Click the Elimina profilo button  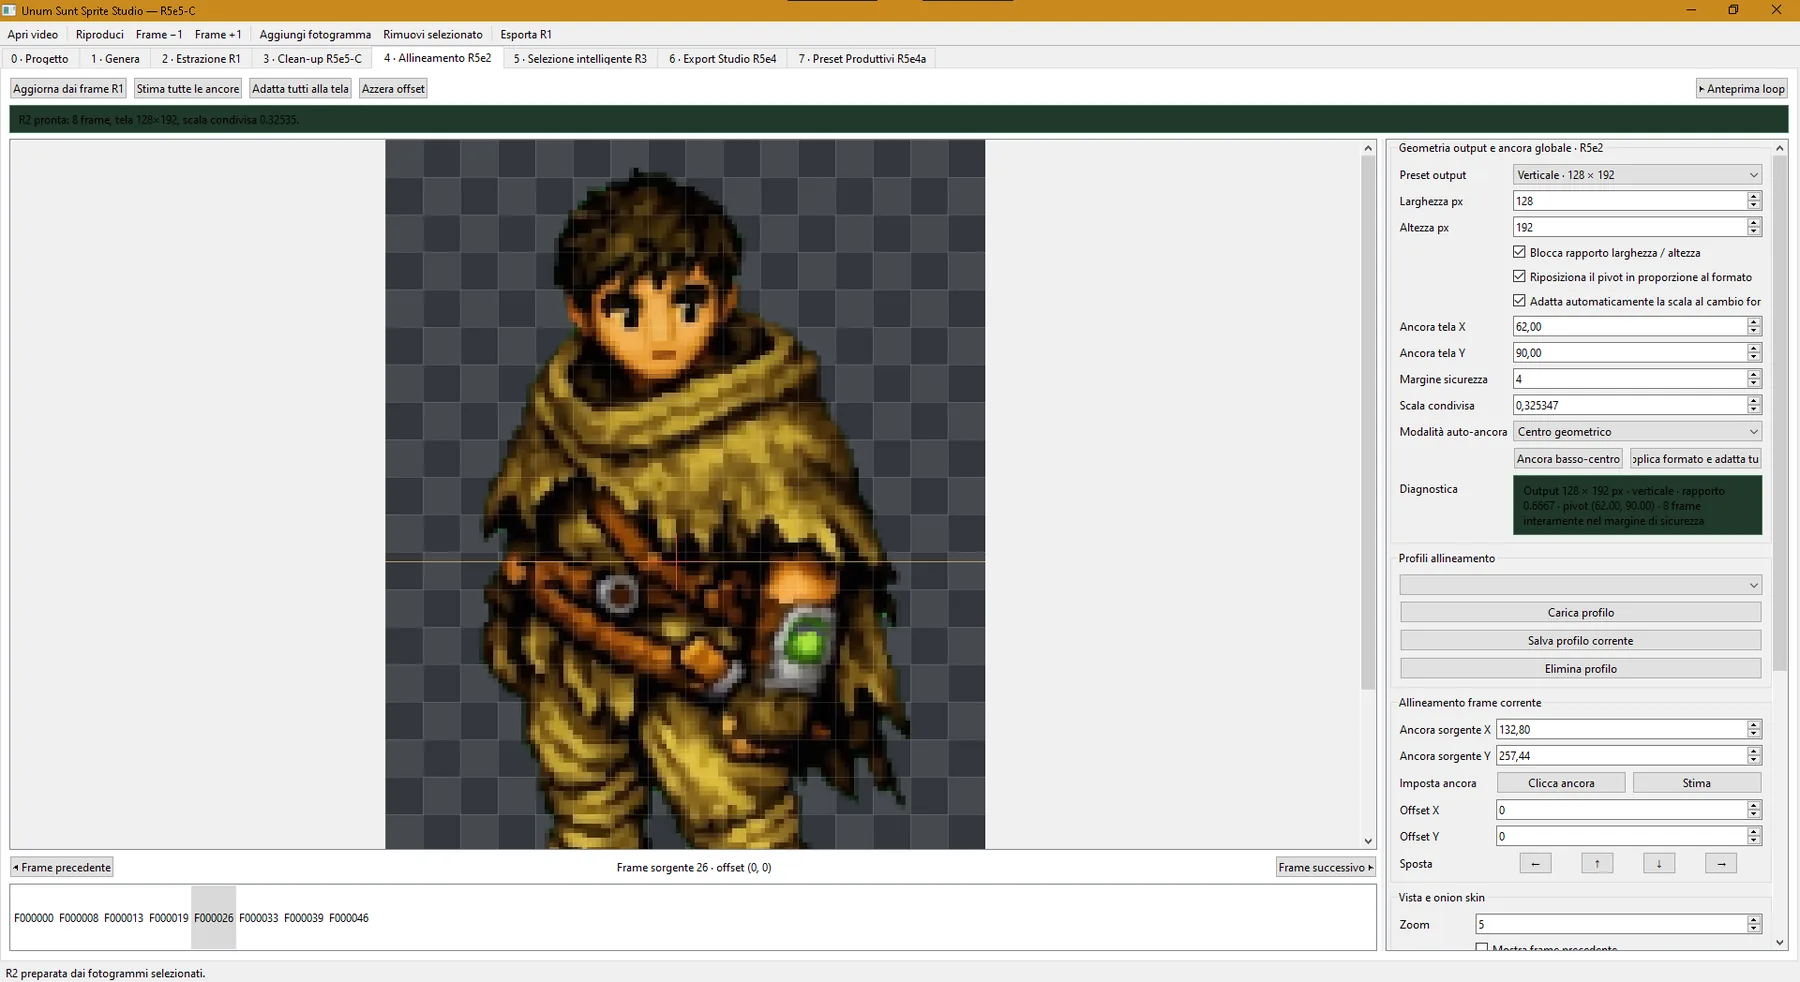1580,669
